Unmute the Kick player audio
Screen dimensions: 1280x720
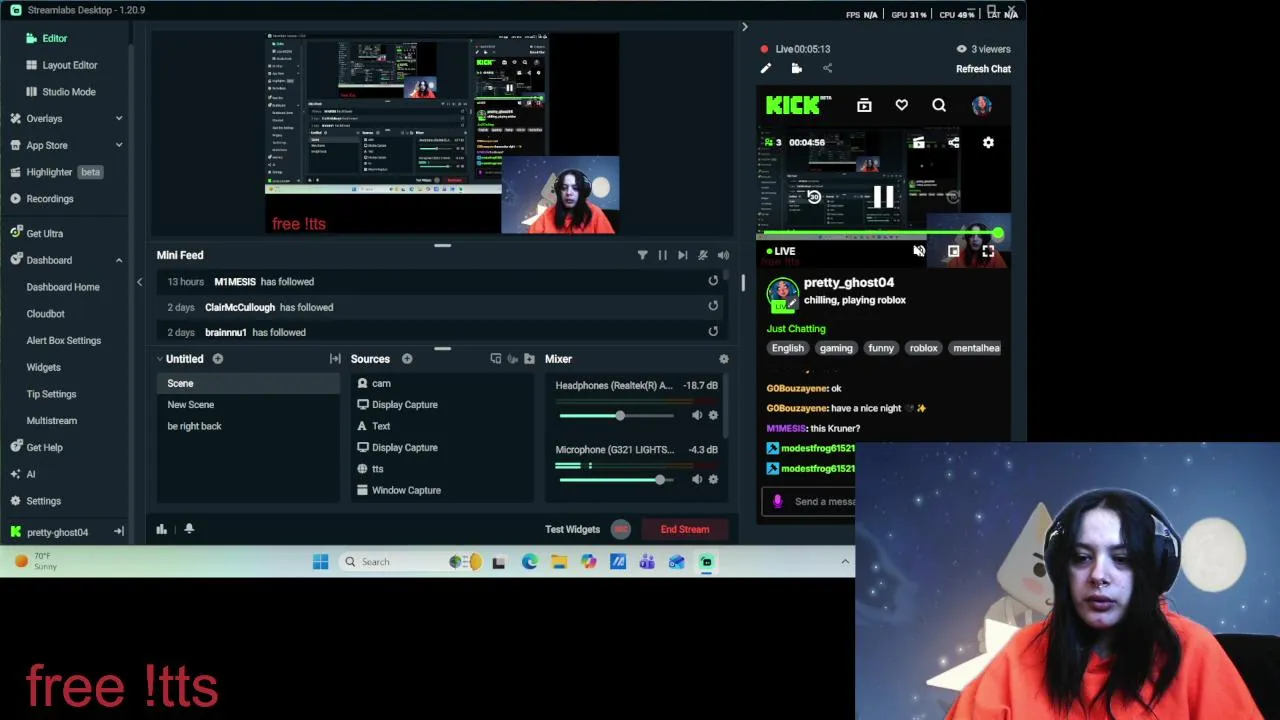[919, 252]
